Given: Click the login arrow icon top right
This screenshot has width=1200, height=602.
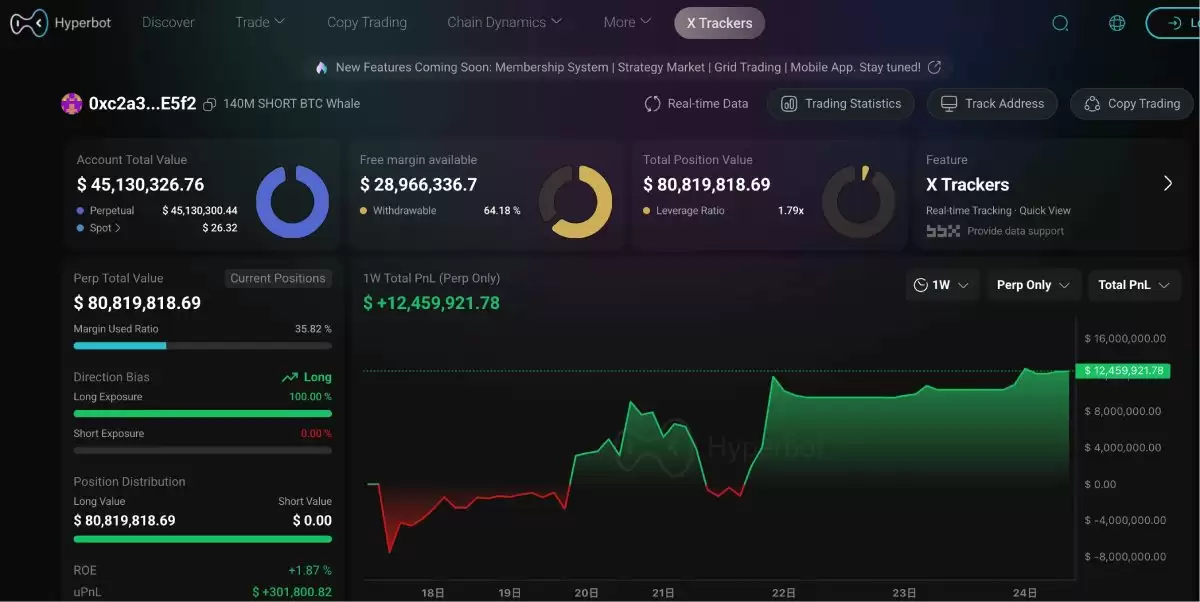Looking at the screenshot, I should click(x=1173, y=22).
